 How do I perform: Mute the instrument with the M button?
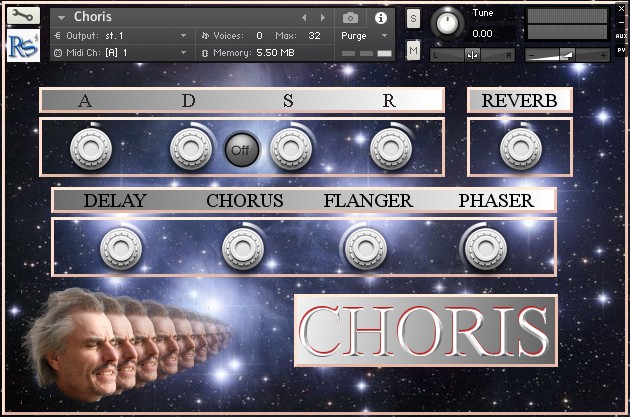[x=414, y=50]
